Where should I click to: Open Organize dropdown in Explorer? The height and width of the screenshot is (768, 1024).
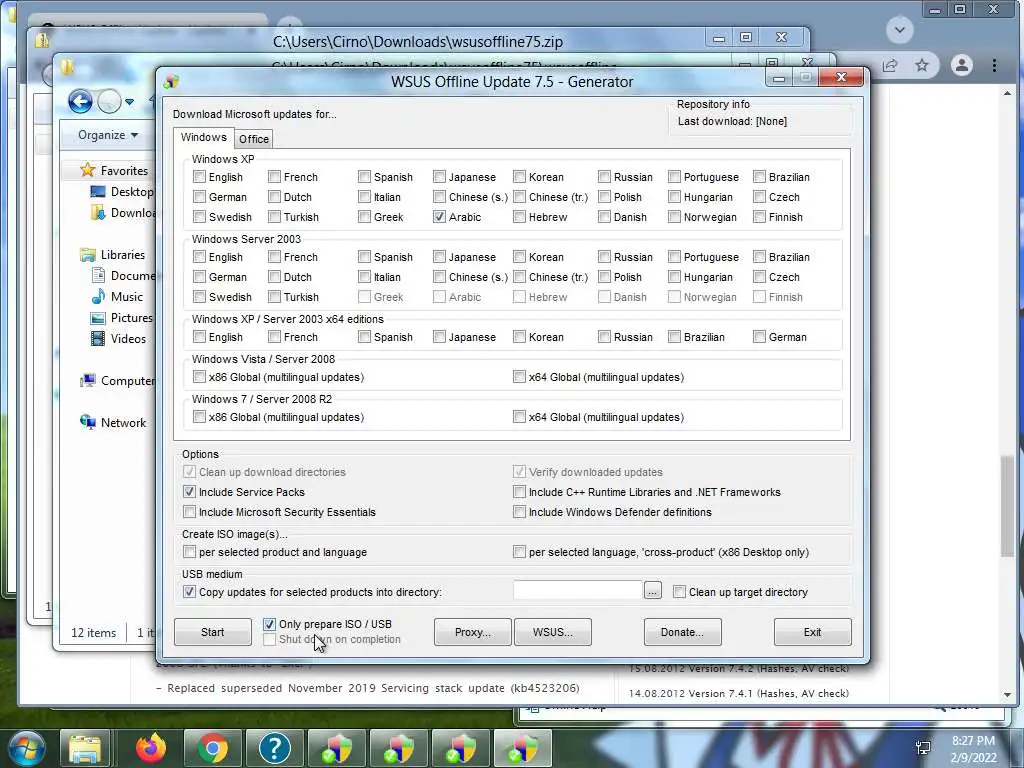pyautogui.click(x=108, y=135)
